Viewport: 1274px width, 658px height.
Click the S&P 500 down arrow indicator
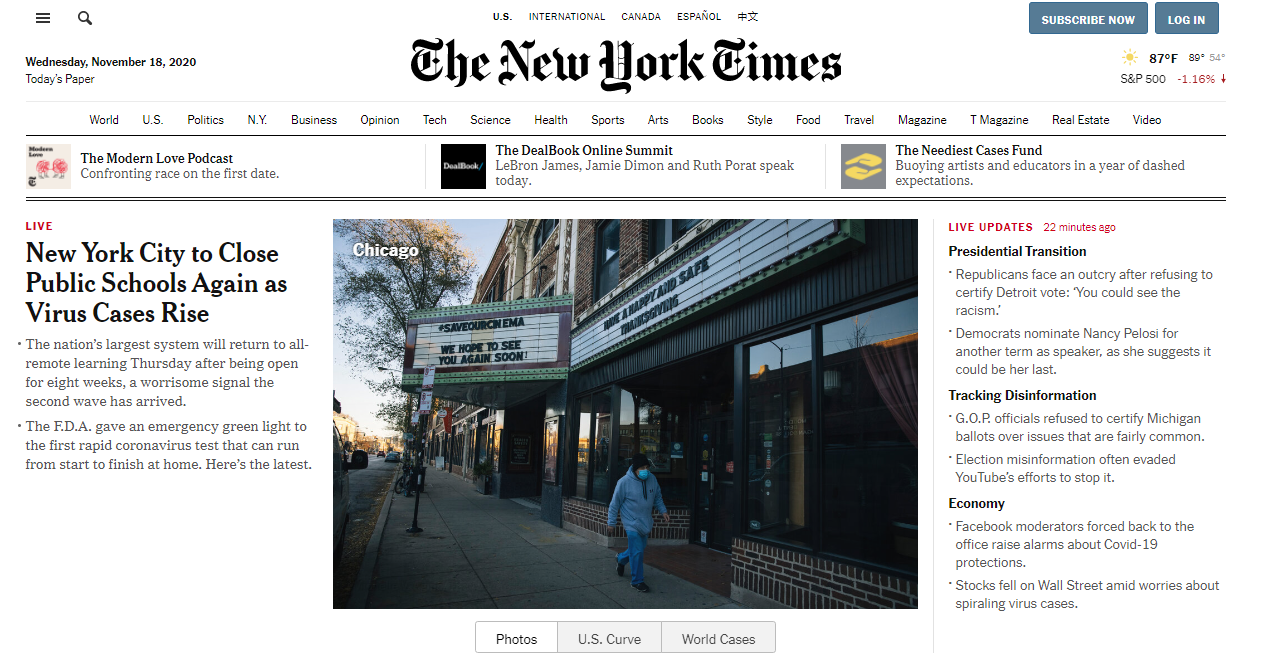pos(1223,79)
